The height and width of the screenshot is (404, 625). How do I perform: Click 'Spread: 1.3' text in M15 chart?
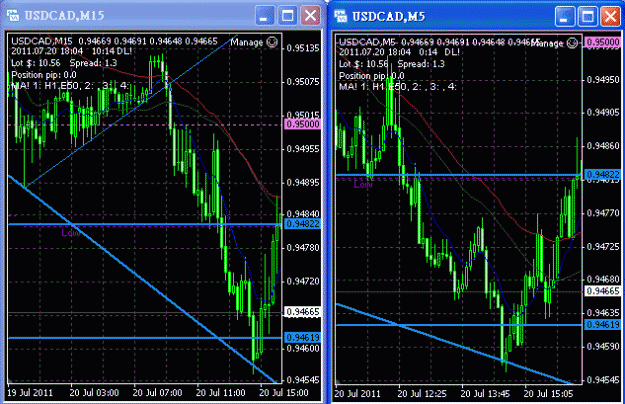pos(93,63)
